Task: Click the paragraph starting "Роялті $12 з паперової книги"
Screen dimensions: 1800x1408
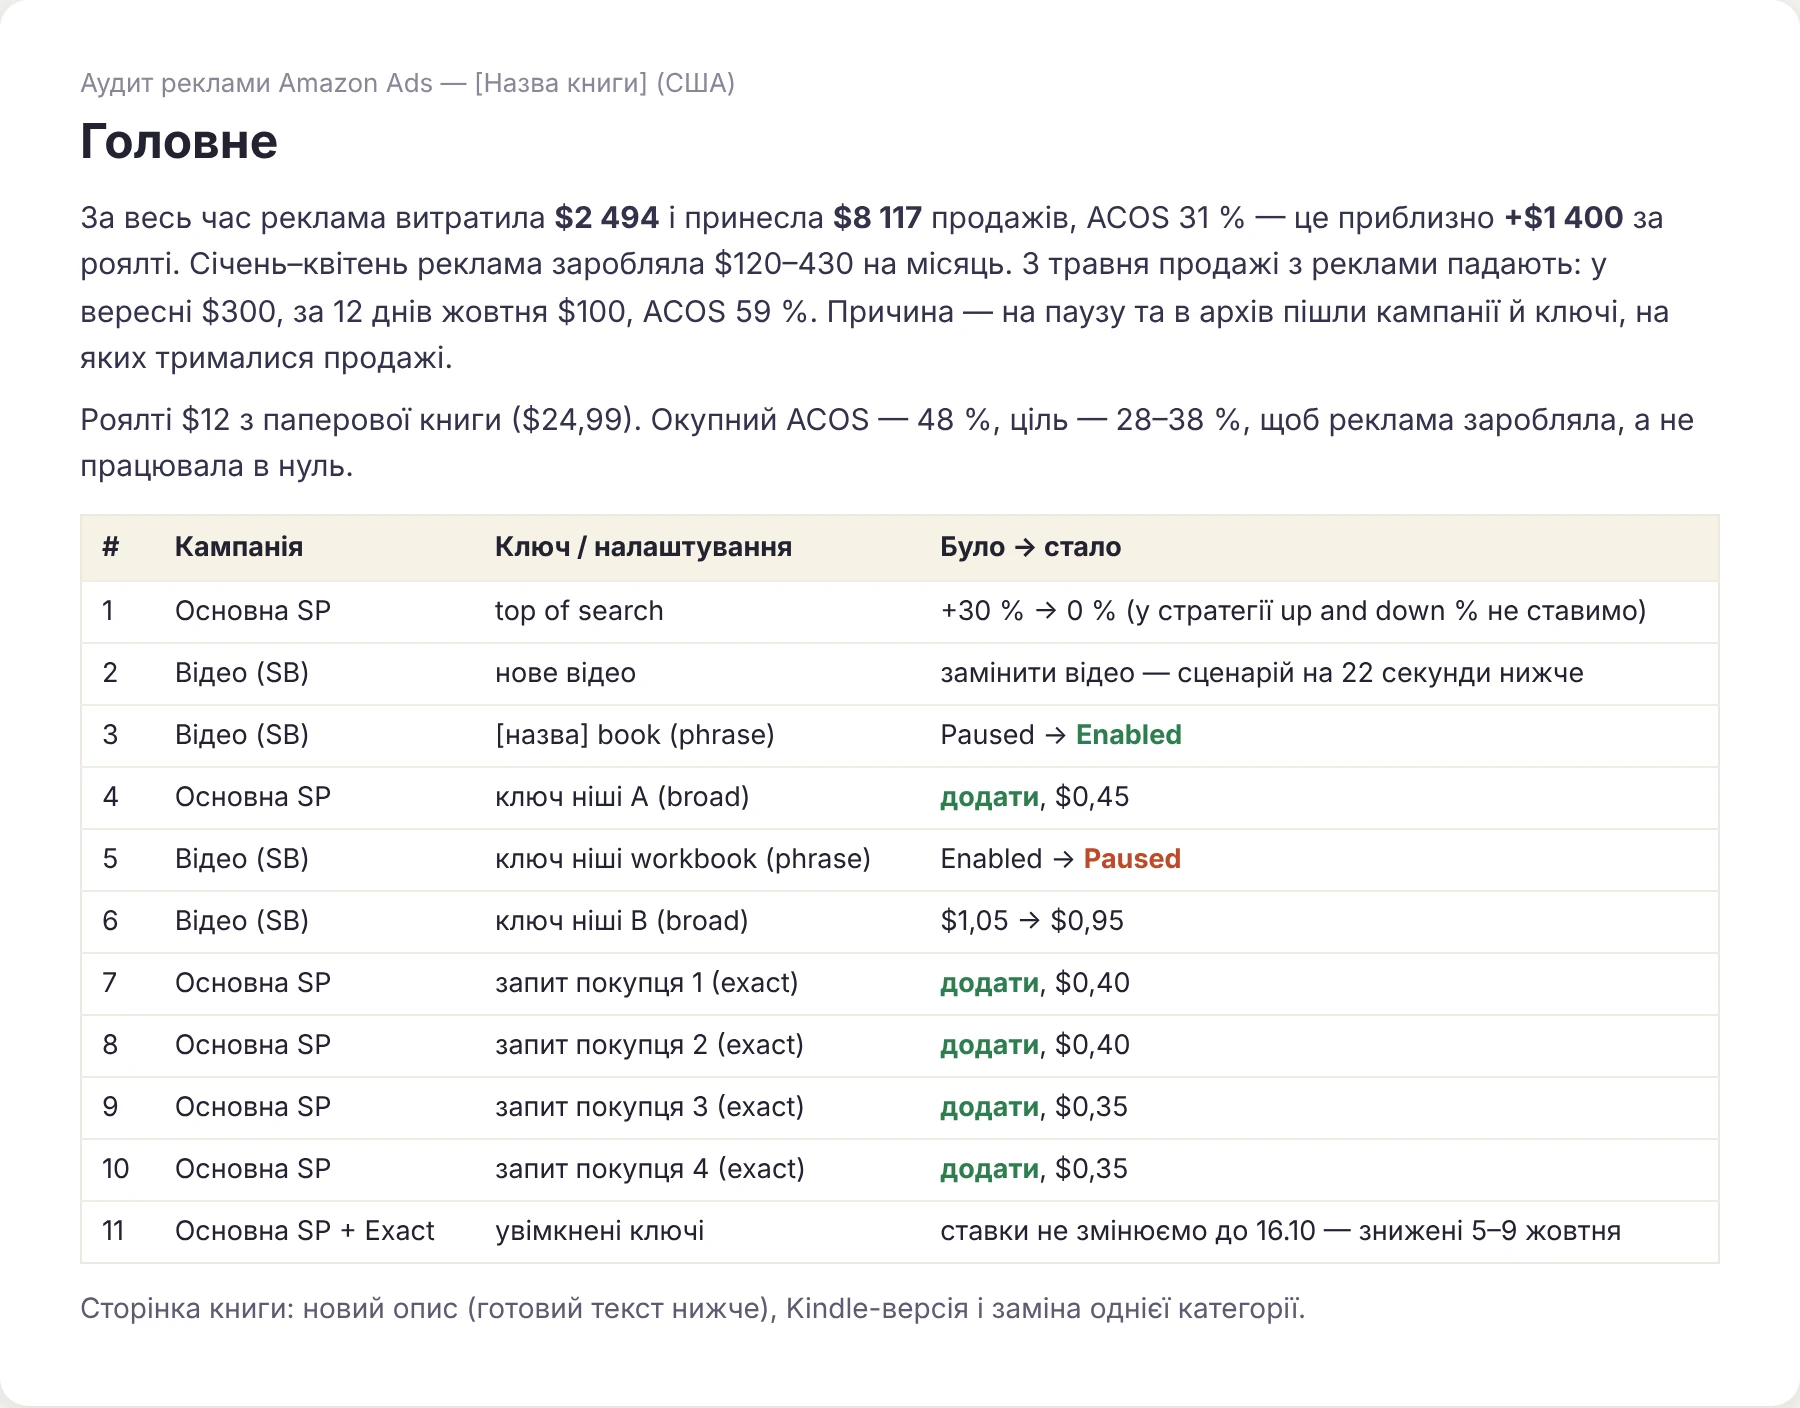Action: point(887,443)
